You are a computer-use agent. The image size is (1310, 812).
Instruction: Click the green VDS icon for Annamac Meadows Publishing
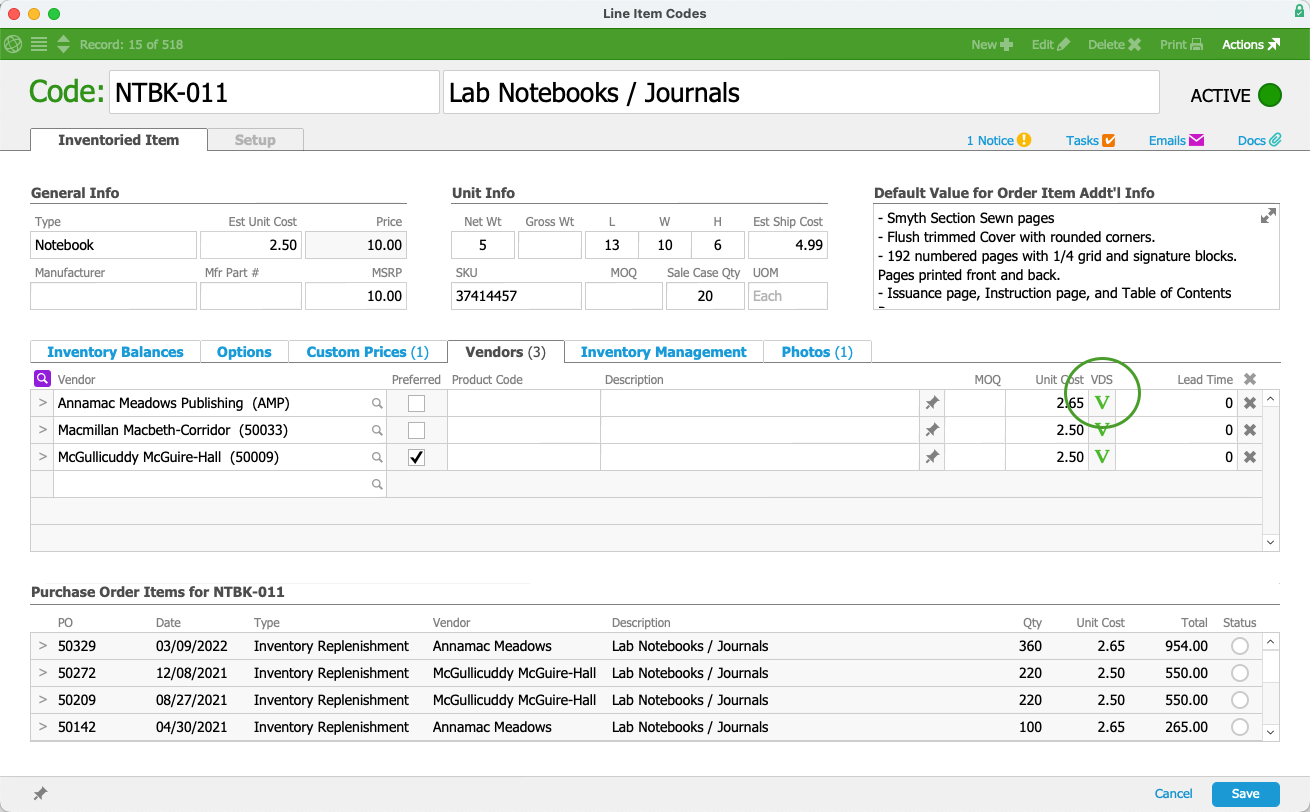pos(1102,403)
